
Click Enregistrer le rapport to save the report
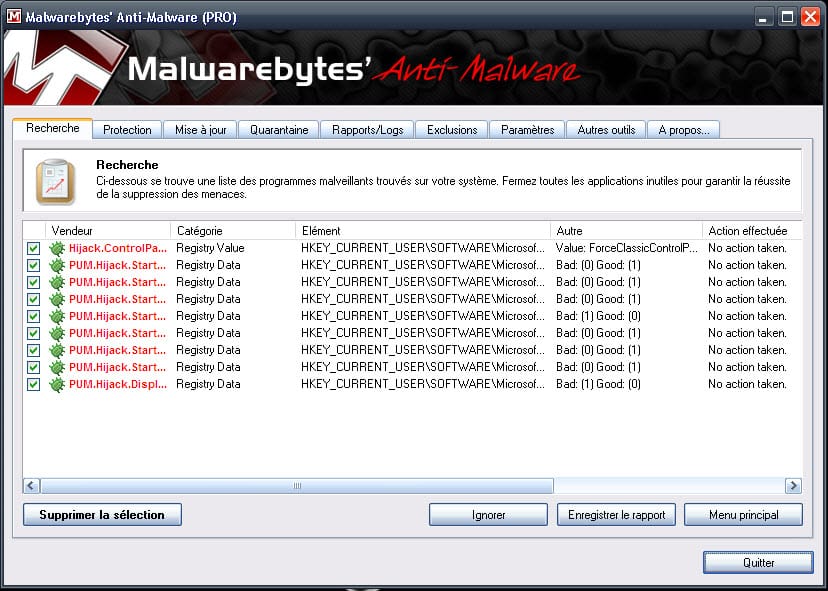point(616,515)
